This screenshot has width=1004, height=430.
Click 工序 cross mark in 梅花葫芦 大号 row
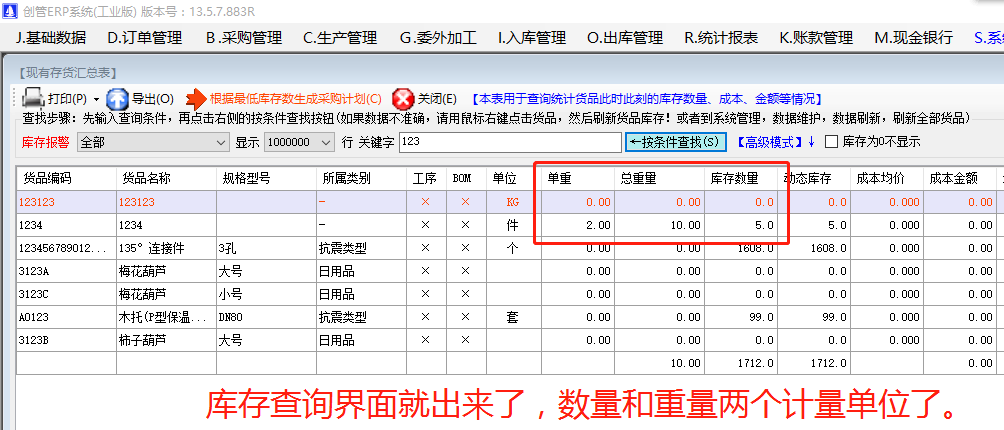click(425, 271)
